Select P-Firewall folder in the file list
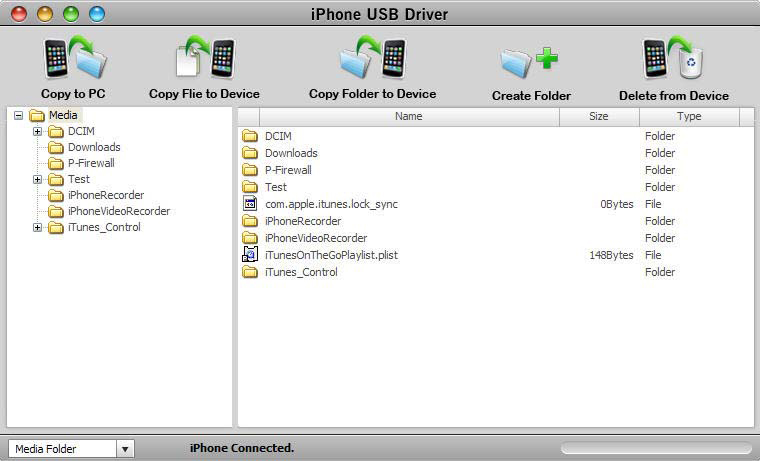 (288, 170)
